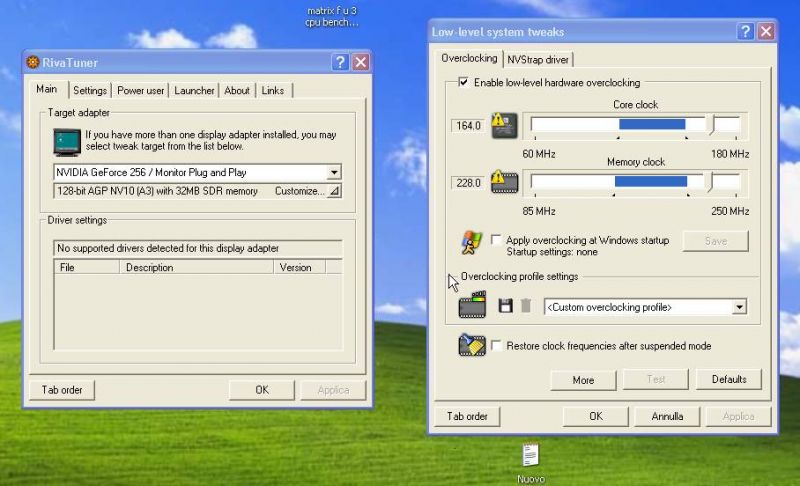Image resolution: width=800 pixels, height=486 pixels.
Task: Switch to the Main tab
Action: pos(46,89)
